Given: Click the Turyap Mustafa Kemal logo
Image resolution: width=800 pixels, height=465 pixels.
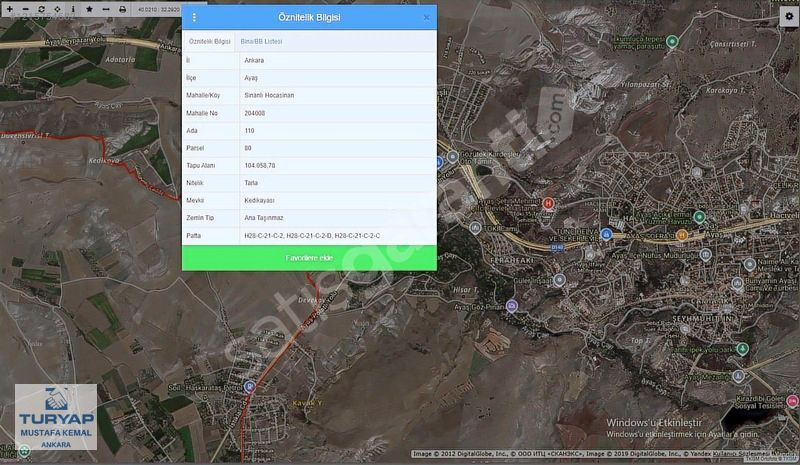Looking at the screenshot, I should point(56,417).
